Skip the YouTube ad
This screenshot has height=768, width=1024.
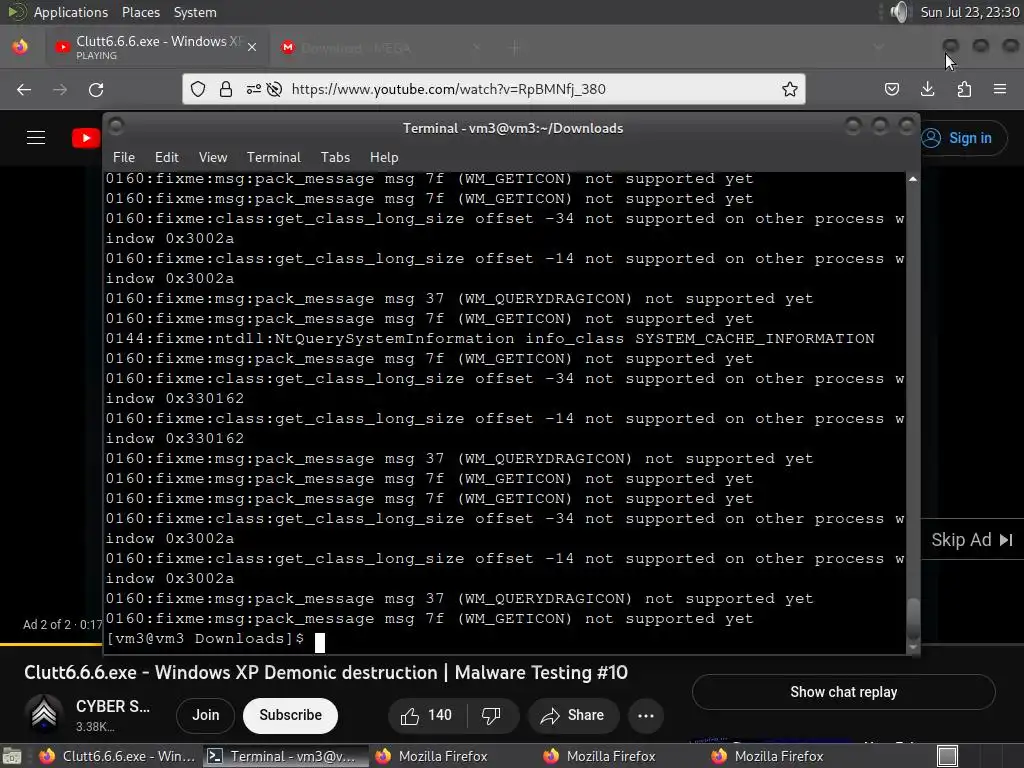point(972,540)
